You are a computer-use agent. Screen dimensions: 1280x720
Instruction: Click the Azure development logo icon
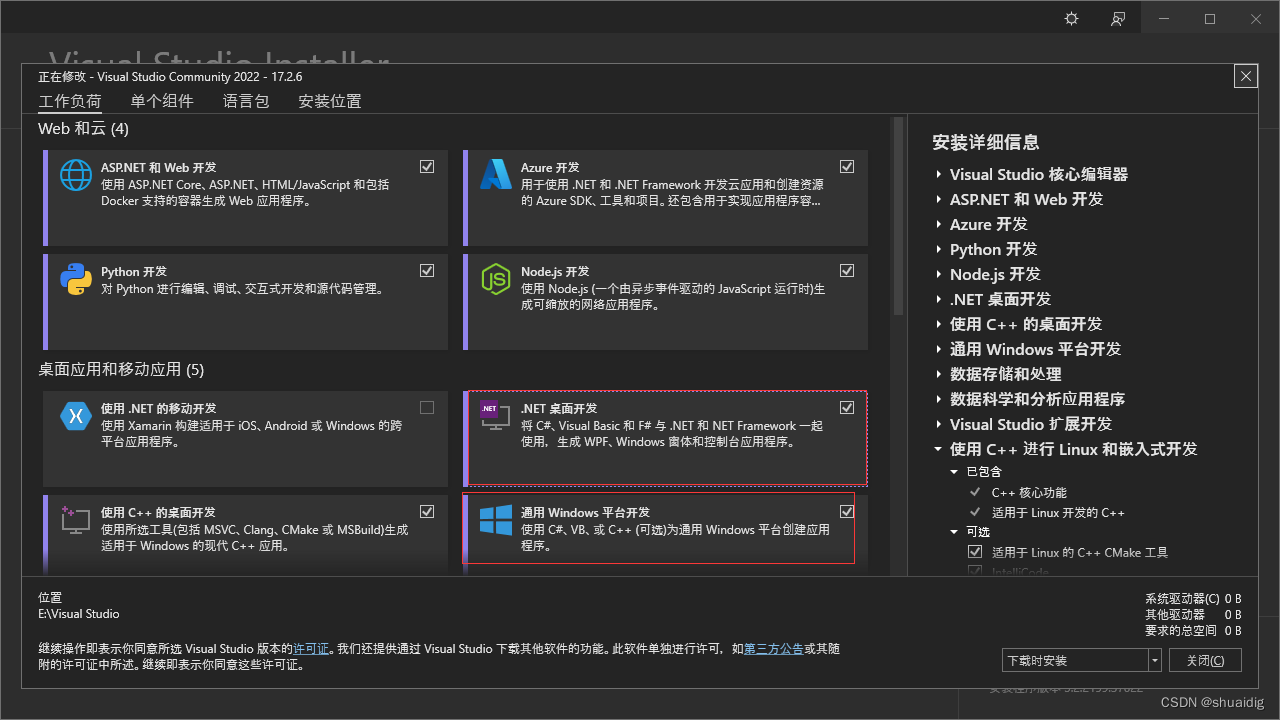(x=496, y=175)
